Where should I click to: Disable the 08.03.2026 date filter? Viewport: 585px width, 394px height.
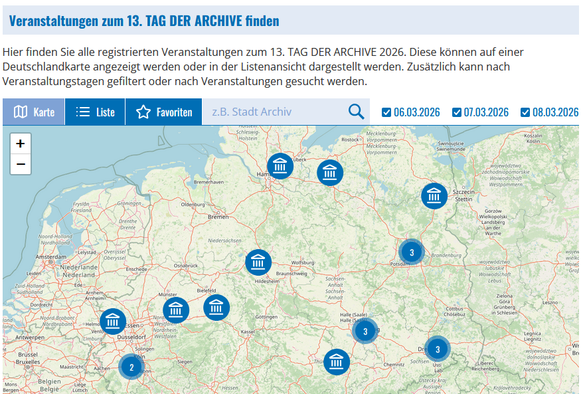pyautogui.click(x=525, y=112)
